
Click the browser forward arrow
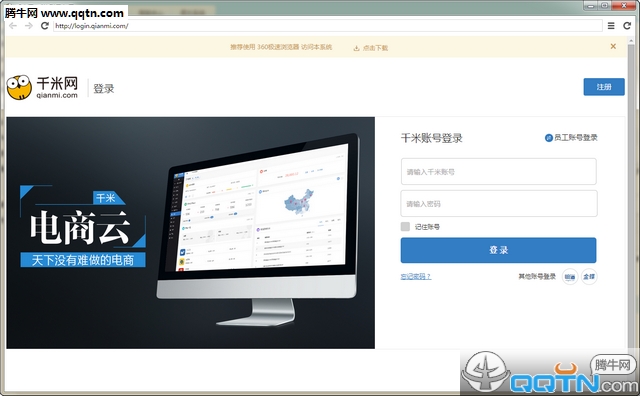(28, 26)
